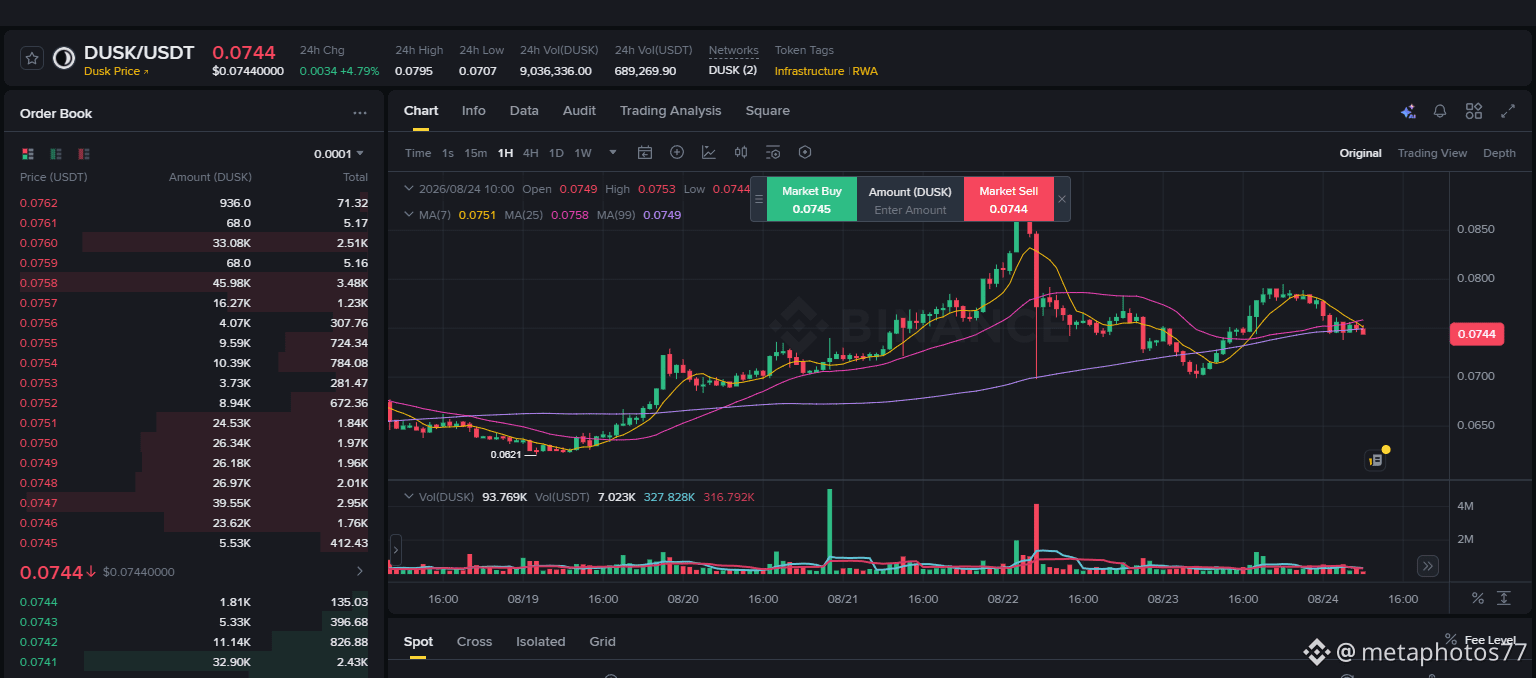The width and height of the screenshot is (1536, 678).
Task: Select the 1H time interval
Action: [505, 153]
